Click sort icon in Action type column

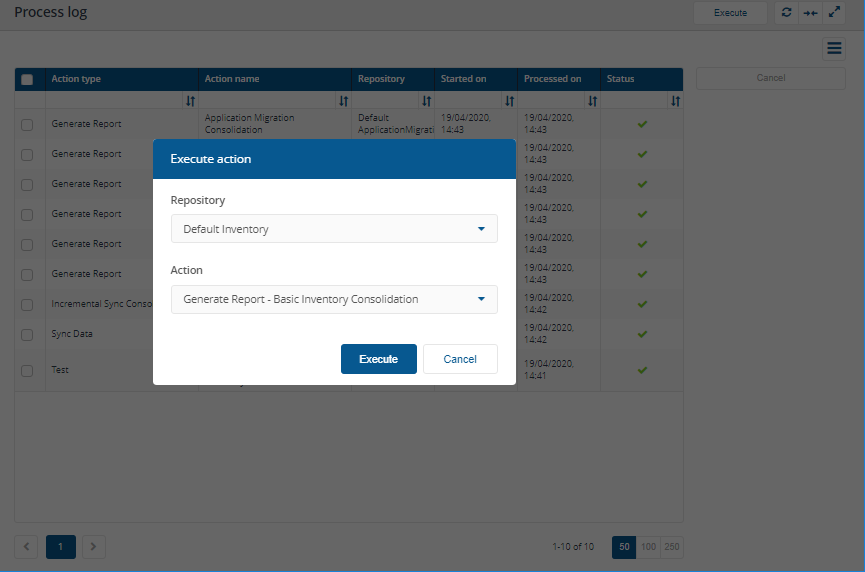coord(190,101)
